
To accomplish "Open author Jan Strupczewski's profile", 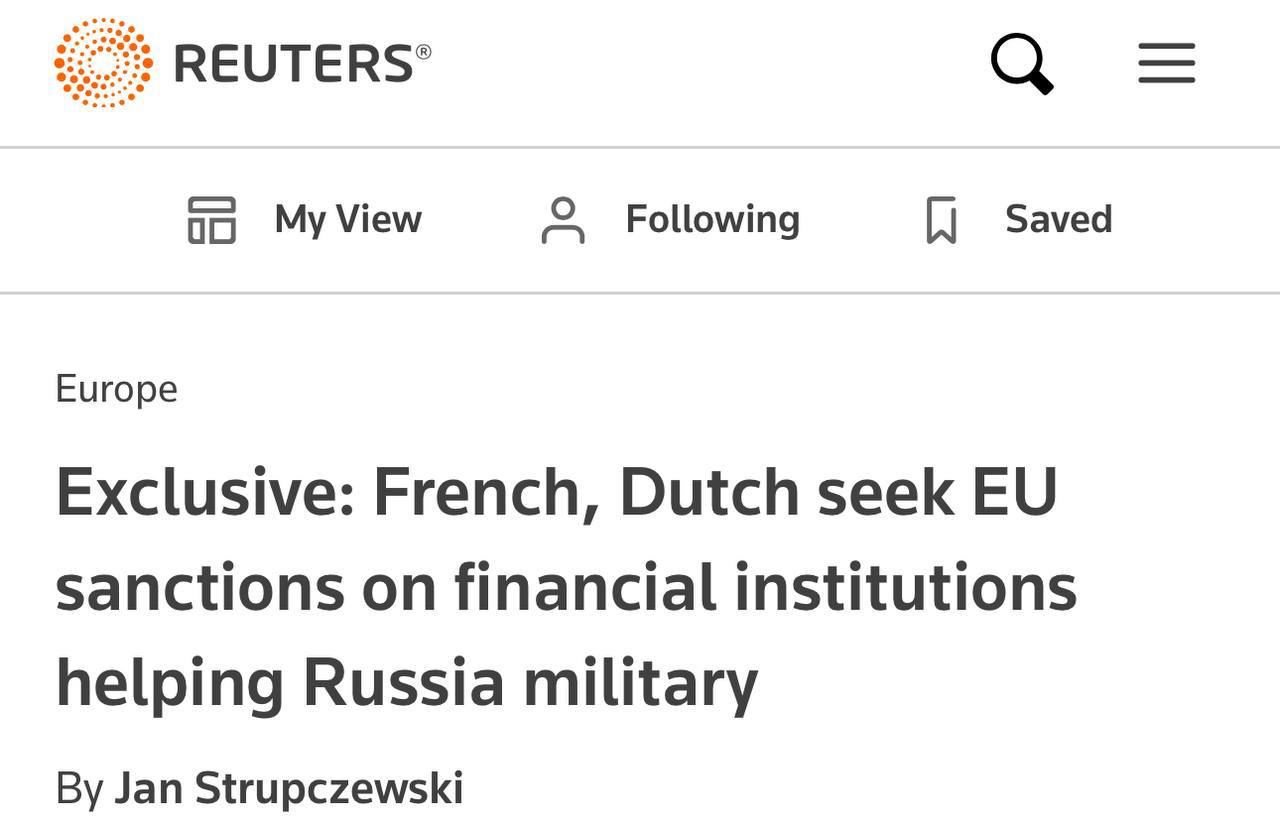I will coord(289,788).
